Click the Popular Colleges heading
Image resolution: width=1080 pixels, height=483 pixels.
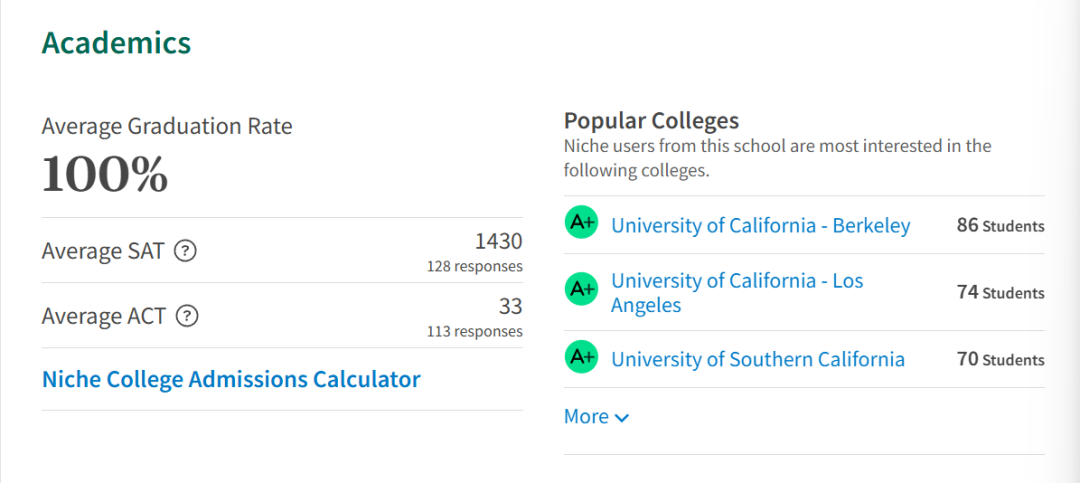point(652,121)
